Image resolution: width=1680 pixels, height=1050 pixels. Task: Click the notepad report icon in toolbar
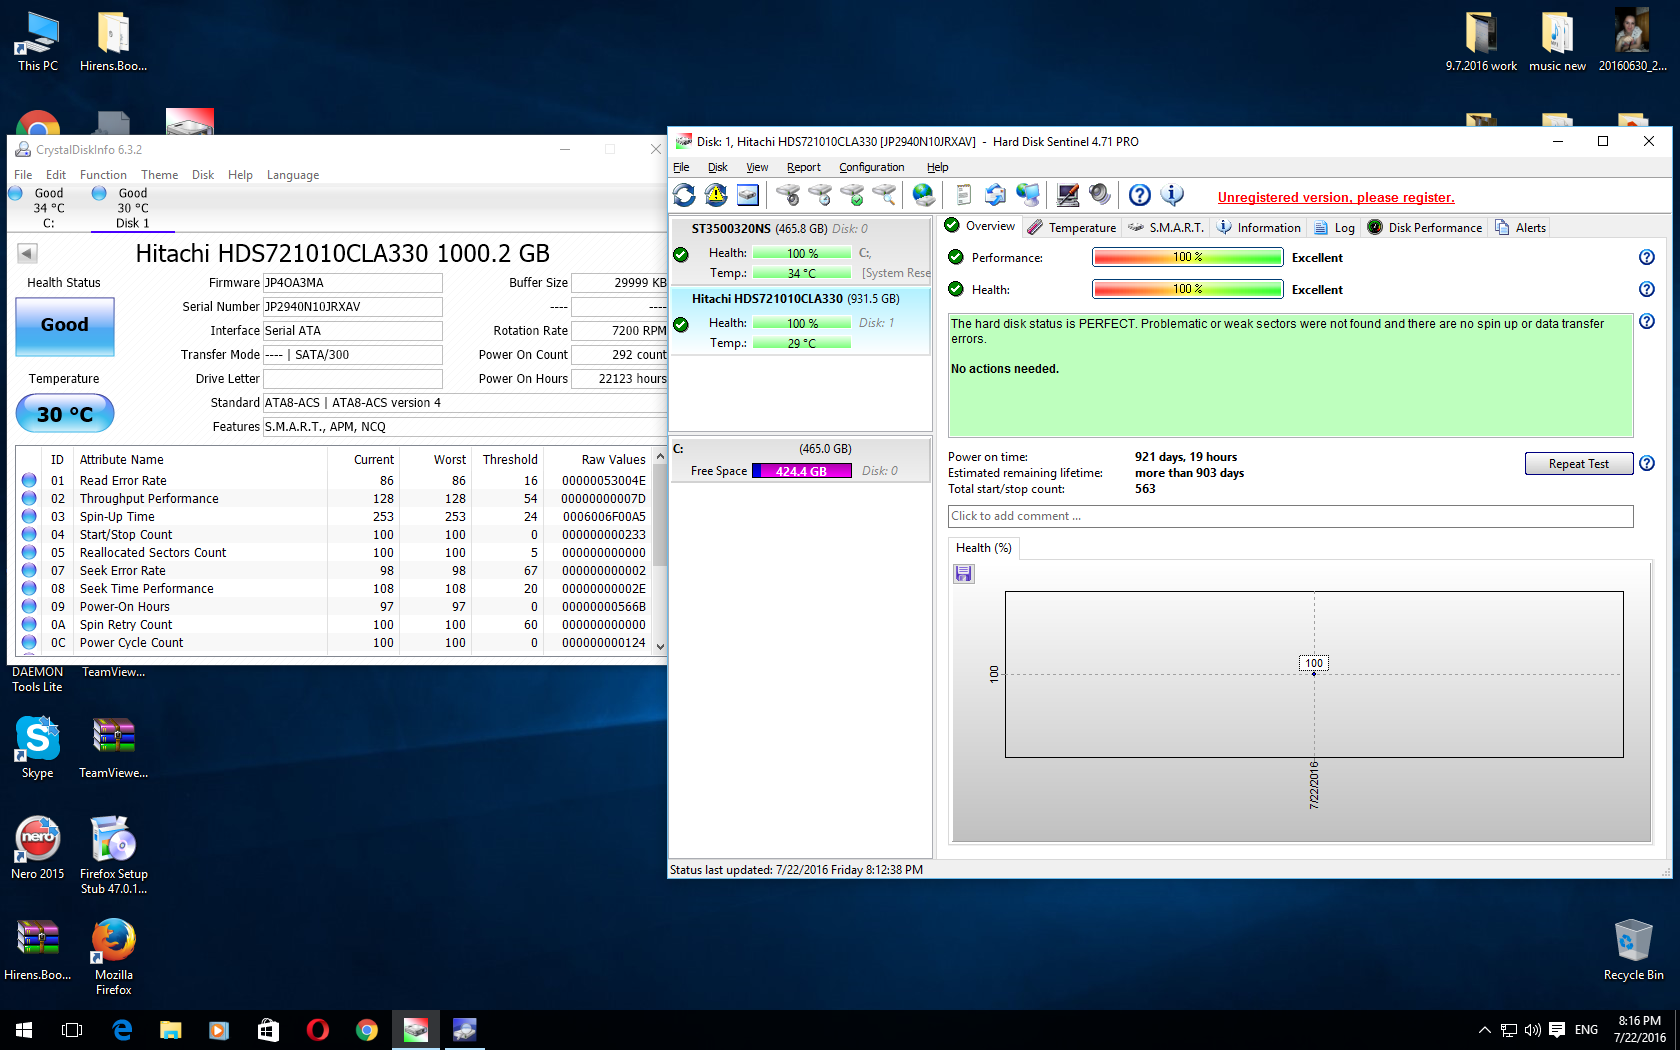(963, 195)
